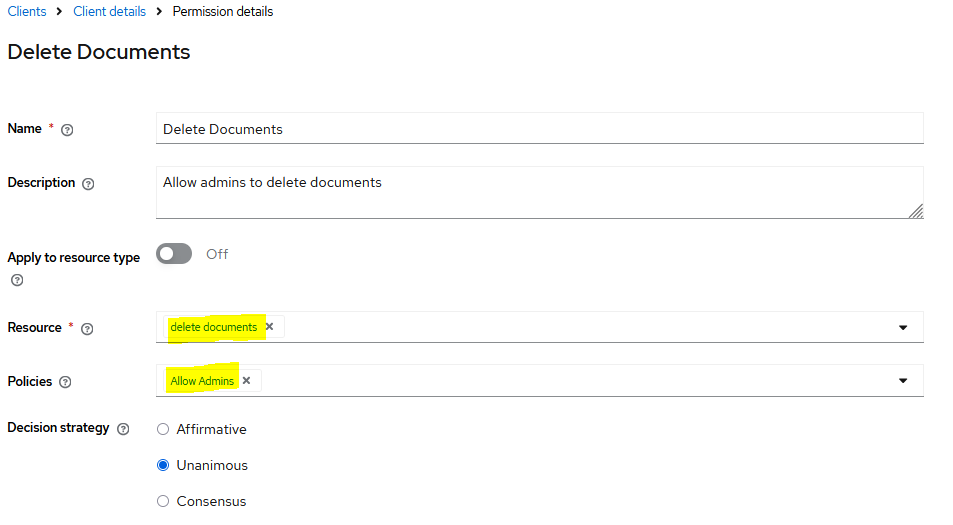The width and height of the screenshot is (953, 525).
Task: Toggle the Apply to resource type switch
Action: click(x=174, y=254)
